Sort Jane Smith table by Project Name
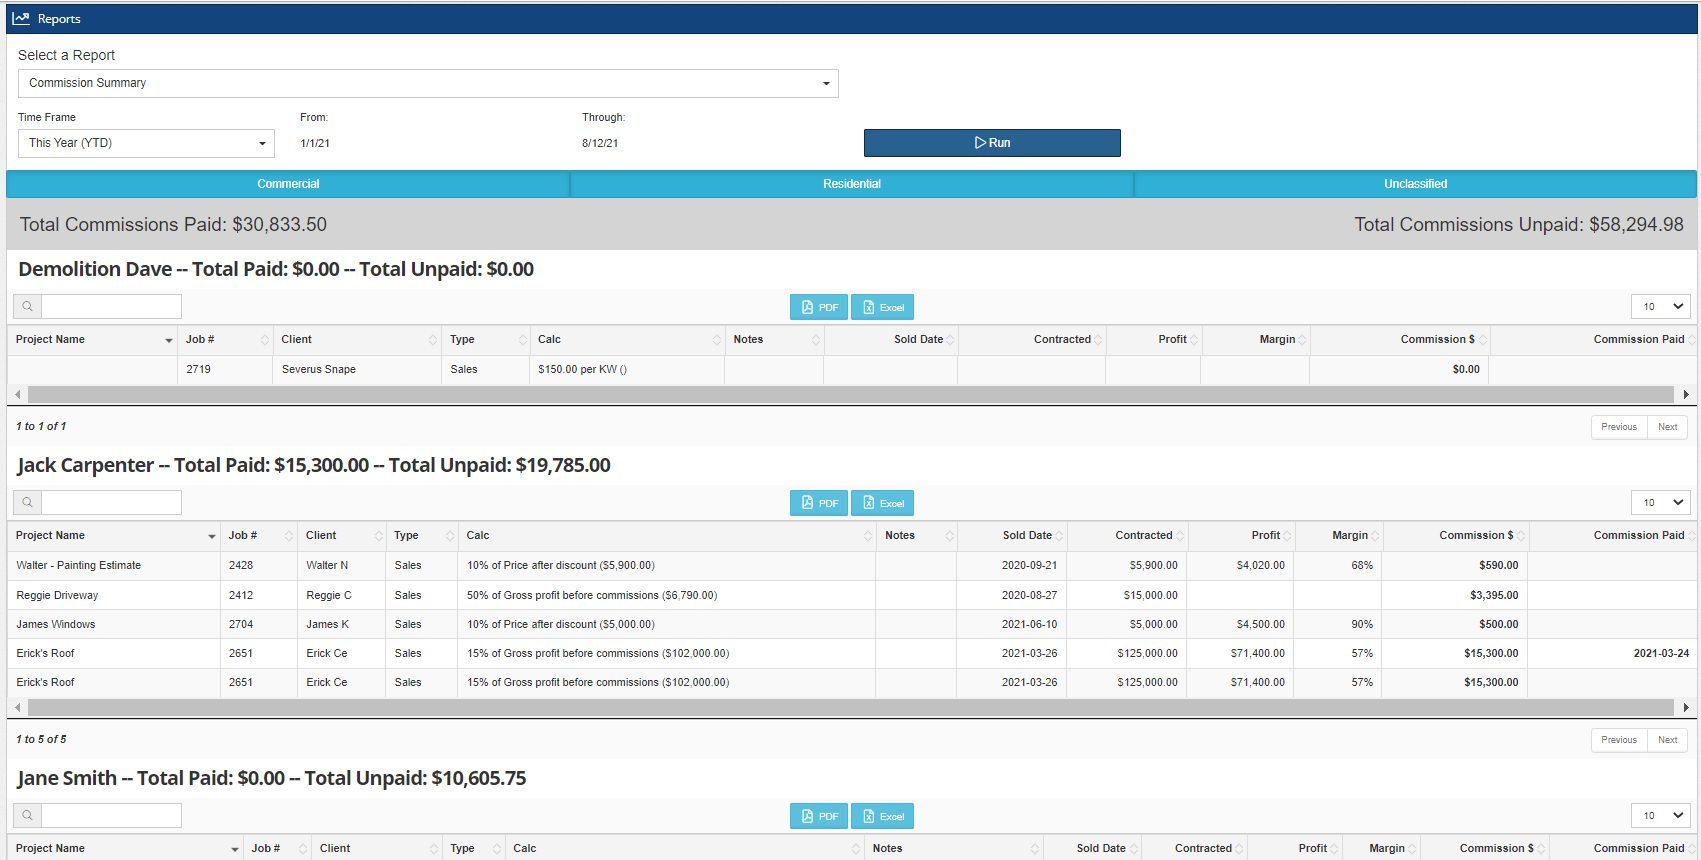Image resolution: width=1701 pixels, height=860 pixels. tap(126, 849)
